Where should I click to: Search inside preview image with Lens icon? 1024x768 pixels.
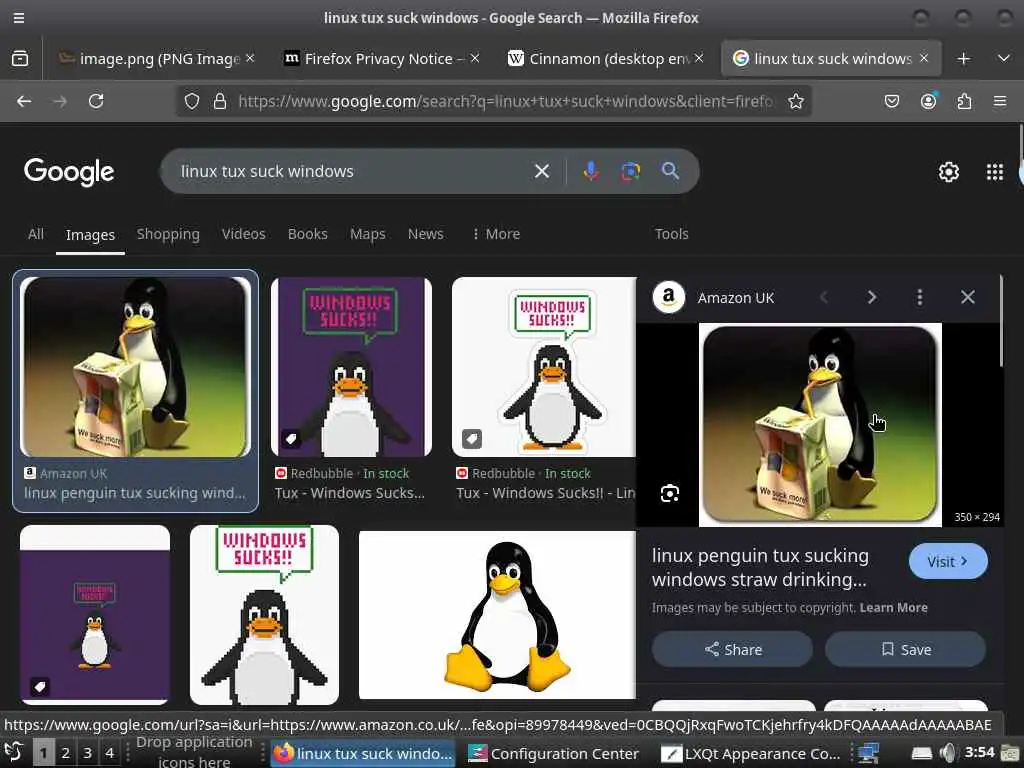point(669,494)
